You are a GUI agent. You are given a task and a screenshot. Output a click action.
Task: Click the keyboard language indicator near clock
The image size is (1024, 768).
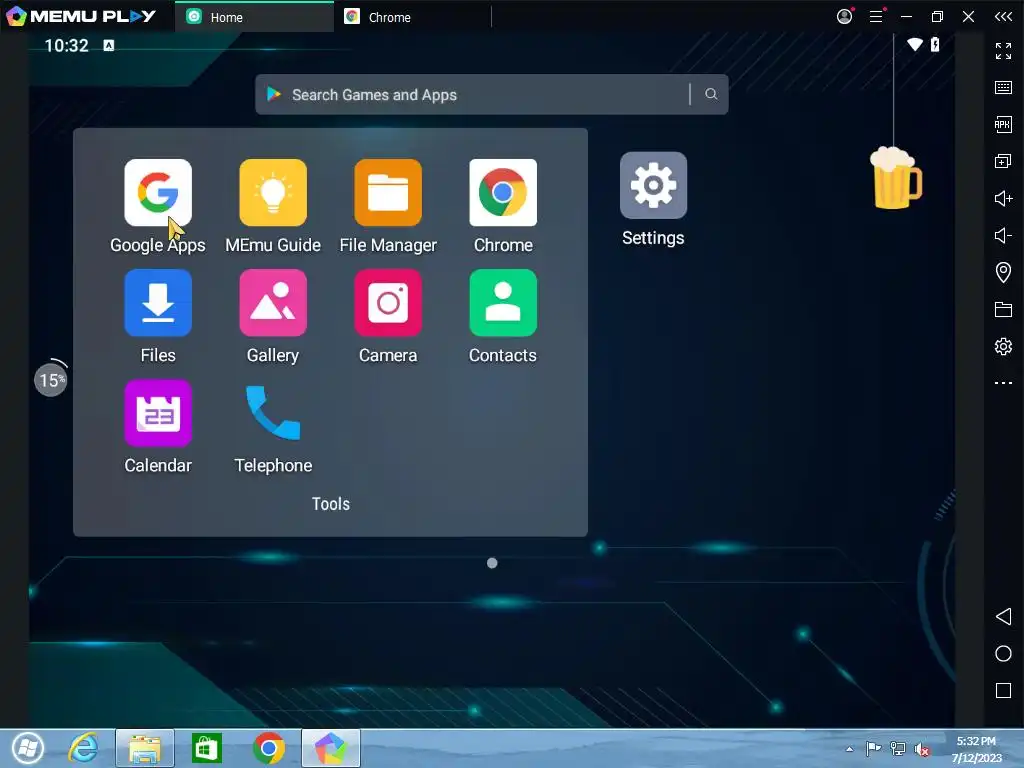[109, 45]
